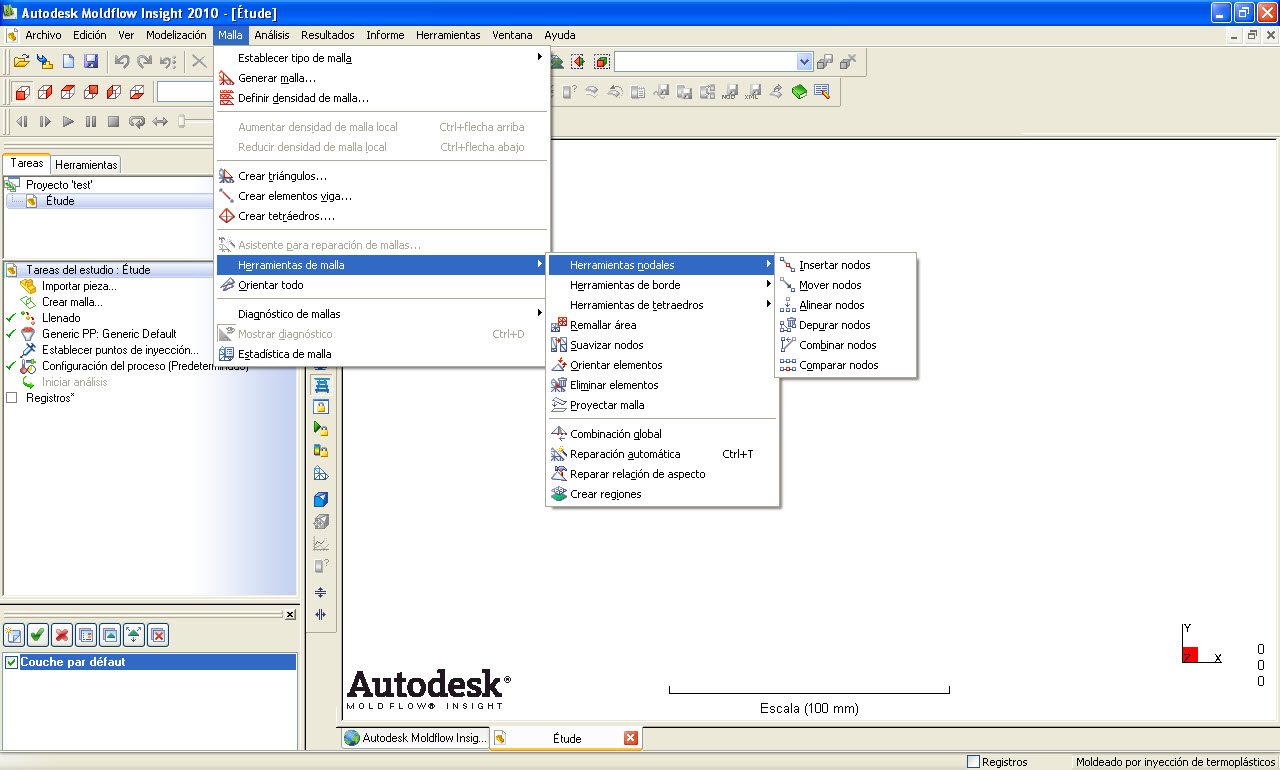Click the red X delete layer icon
This screenshot has width=1280, height=770.
62,634
